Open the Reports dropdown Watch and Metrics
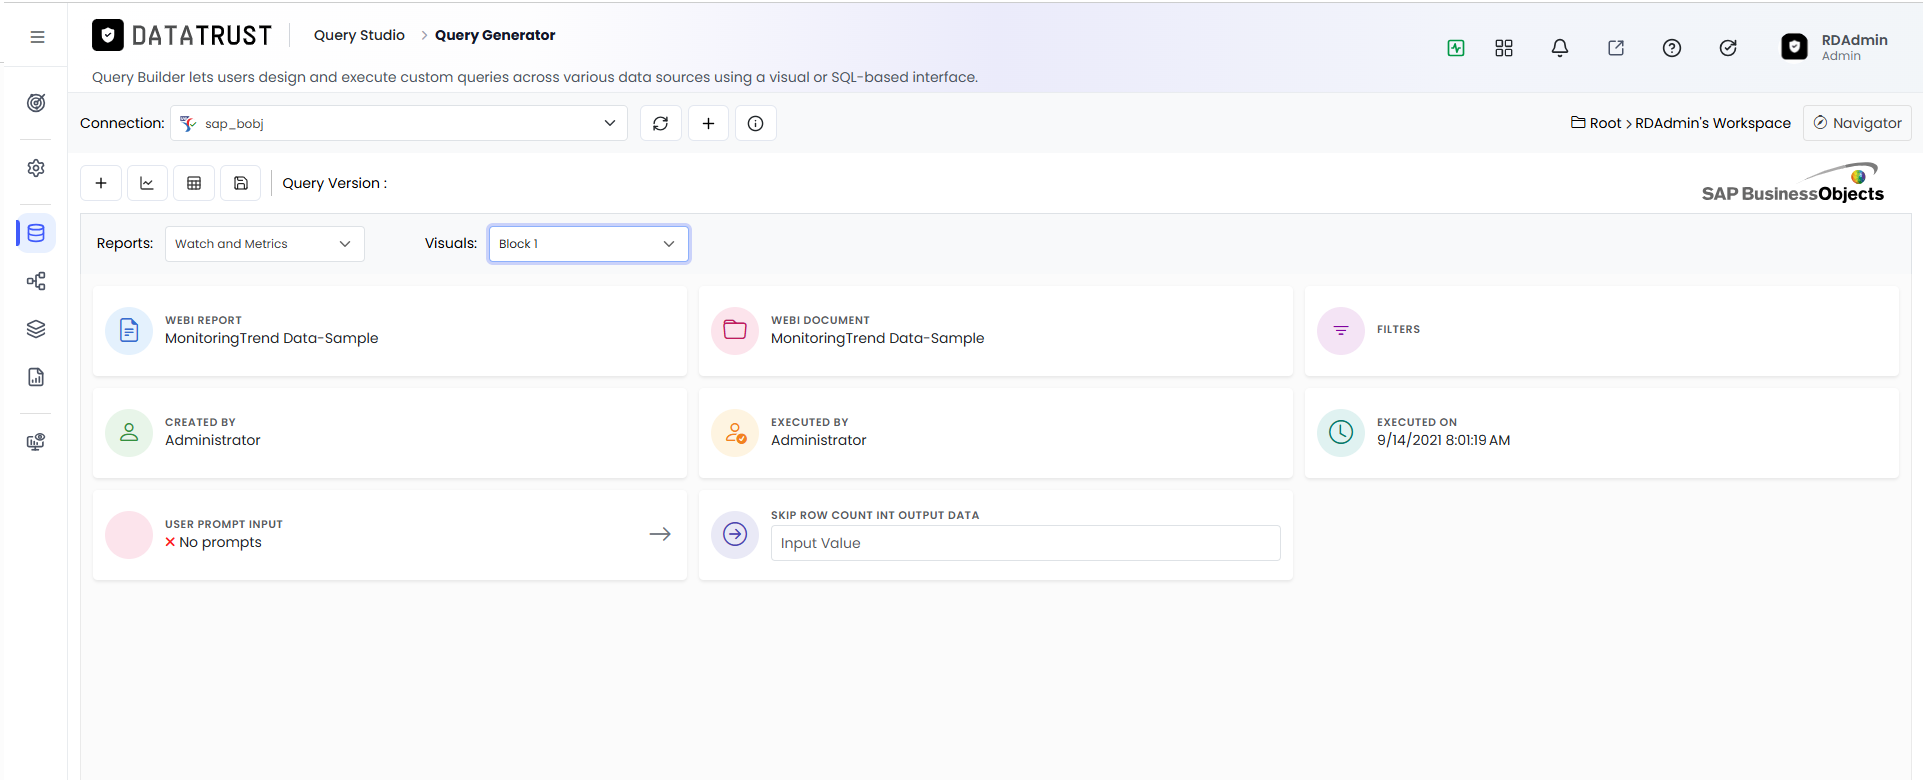Image resolution: width=1923 pixels, height=780 pixels. 265,244
